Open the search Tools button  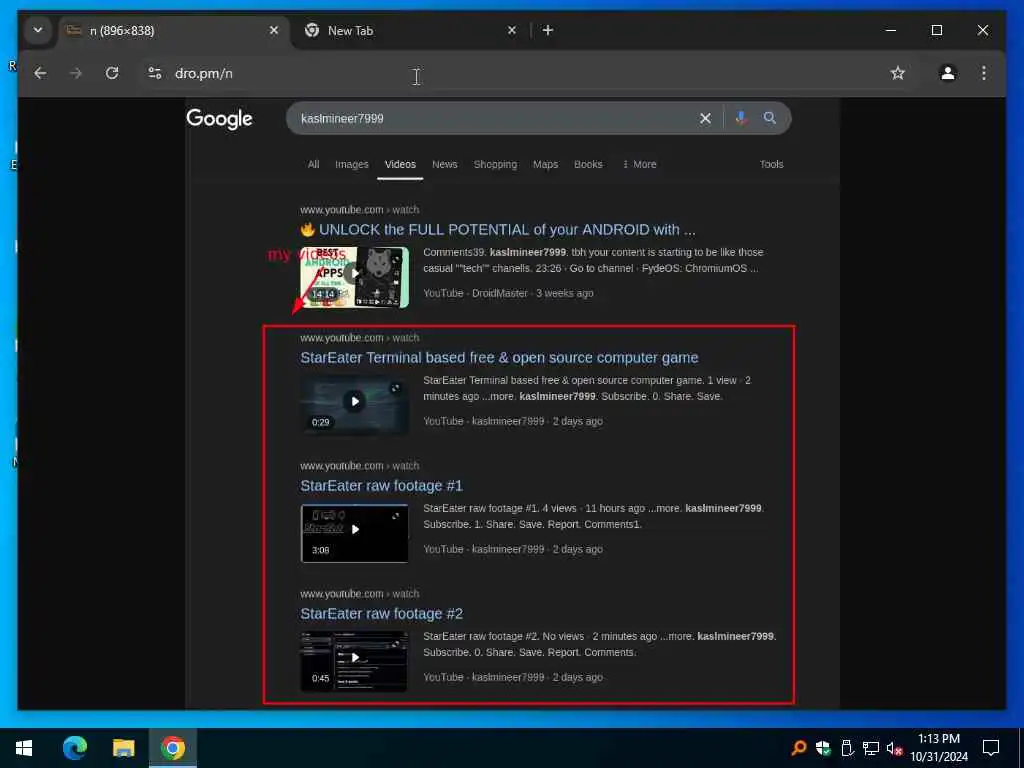pos(771,165)
